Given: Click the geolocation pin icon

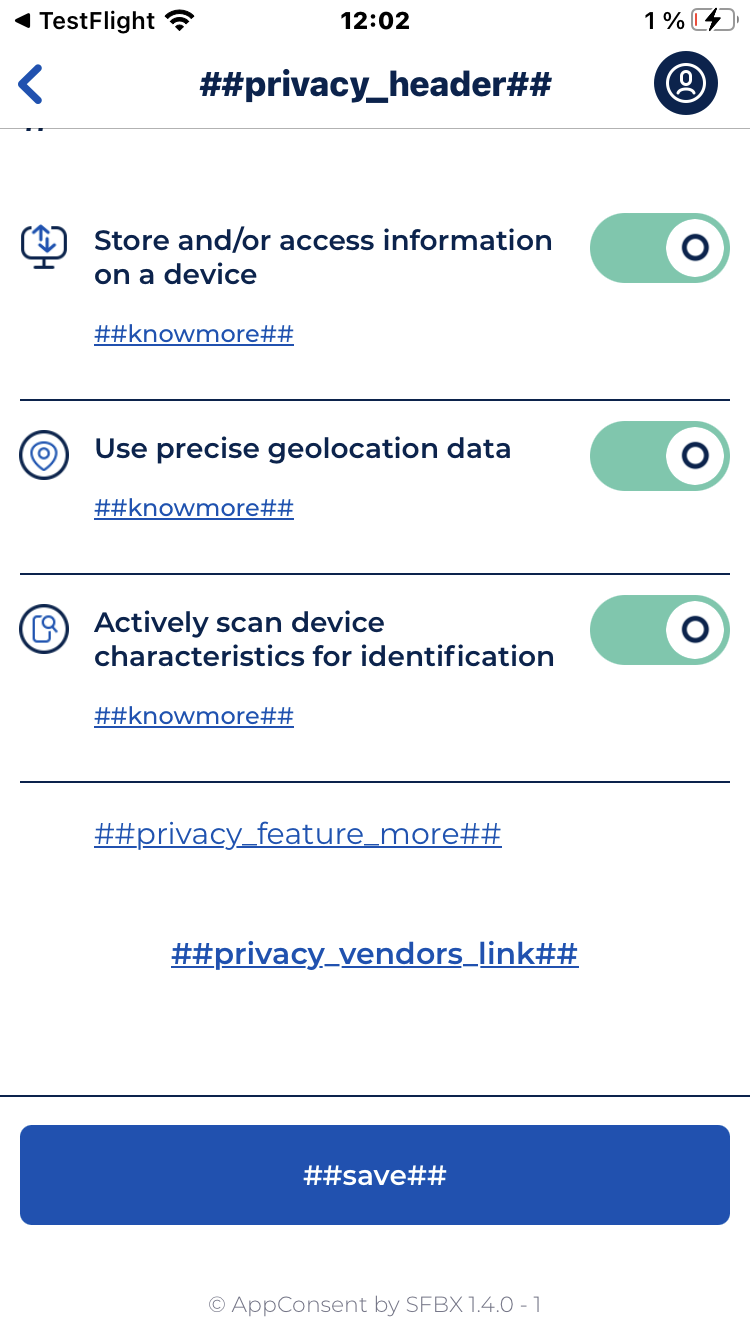Looking at the screenshot, I should click(x=44, y=455).
